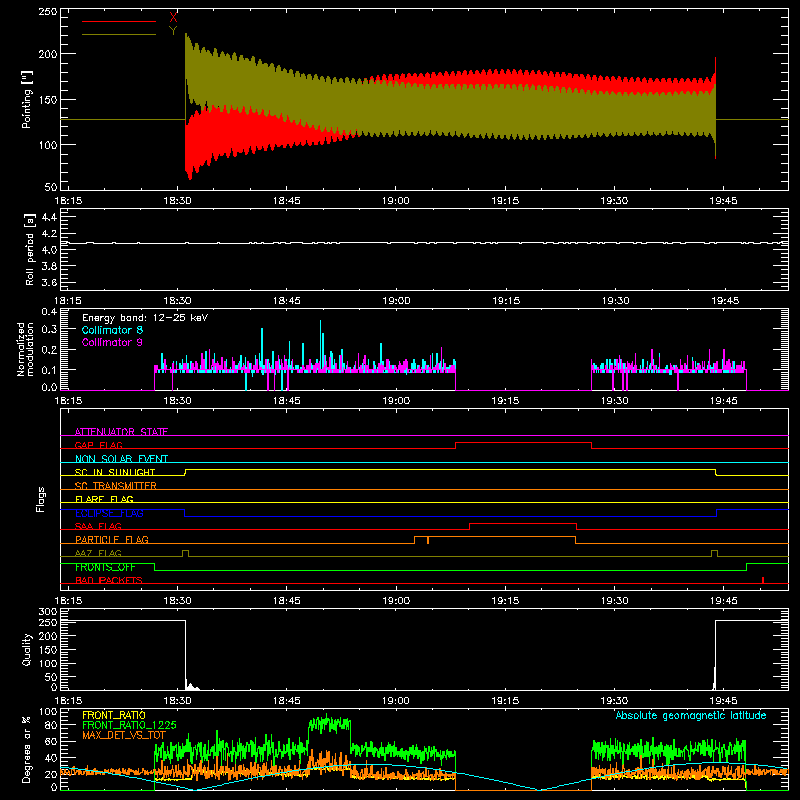Viewport: 800px width, 800px height.
Task: Click the FRONT_RATIO_1225 legend entry
Action: click(129, 725)
